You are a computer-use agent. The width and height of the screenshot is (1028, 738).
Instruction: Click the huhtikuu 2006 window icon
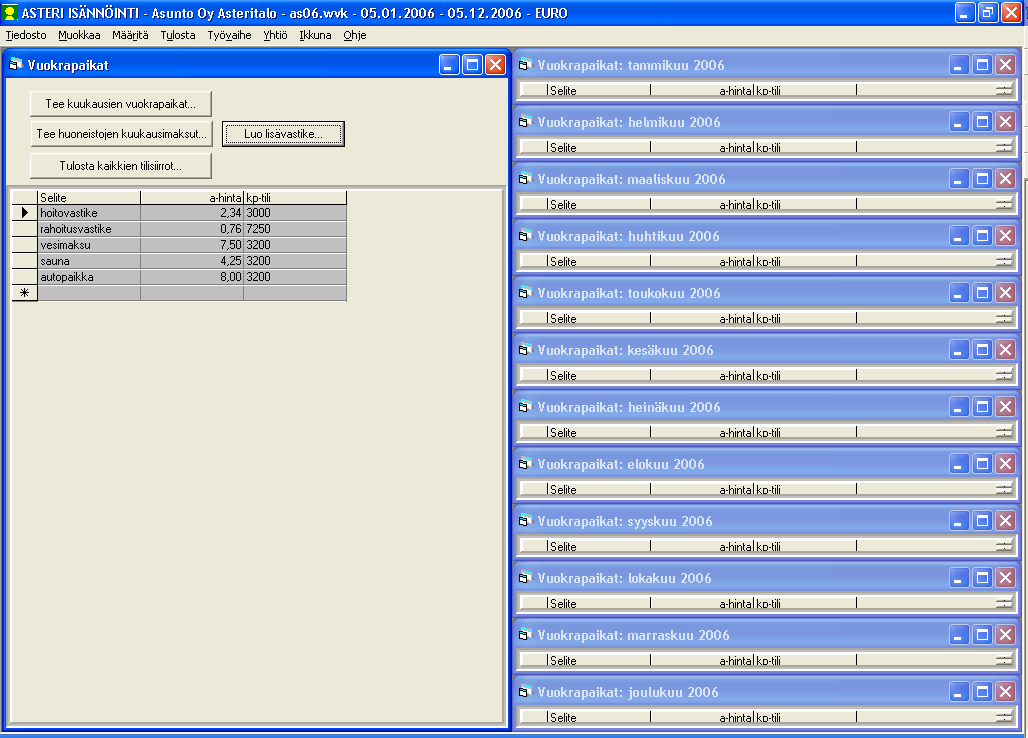click(524, 235)
